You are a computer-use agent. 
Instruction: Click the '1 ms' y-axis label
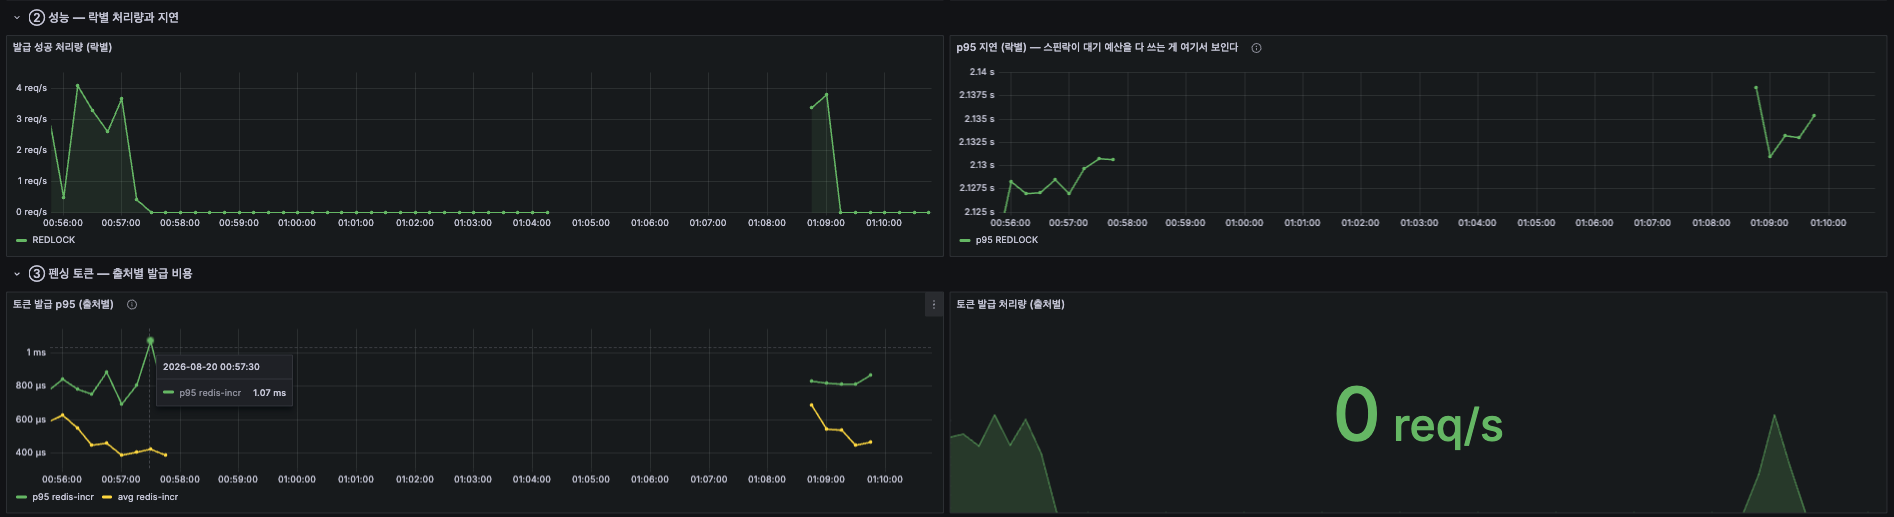tap(36, 353)
